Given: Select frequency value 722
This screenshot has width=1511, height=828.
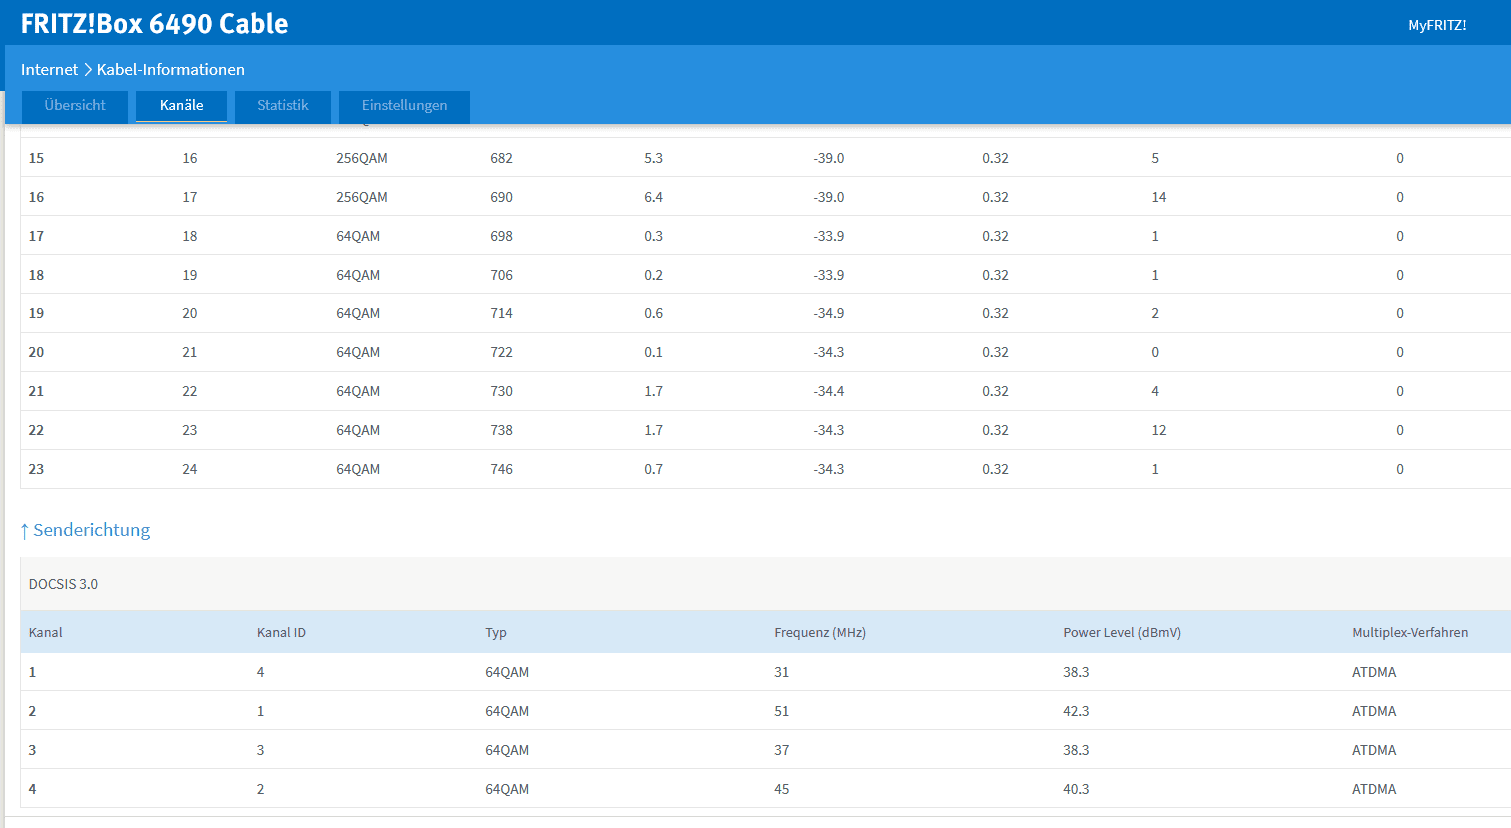Looking at the screenshot, I should point(501,352).
